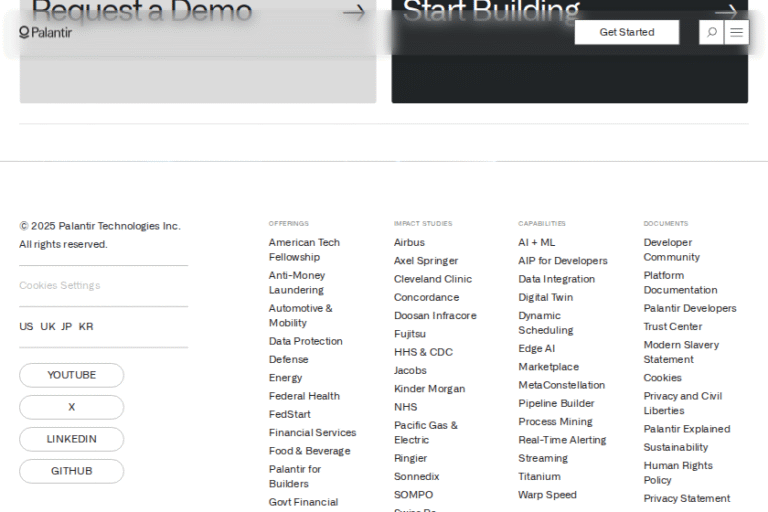Open the search magnifier icon
The image size is (768, 512).
tap(711, 32)
